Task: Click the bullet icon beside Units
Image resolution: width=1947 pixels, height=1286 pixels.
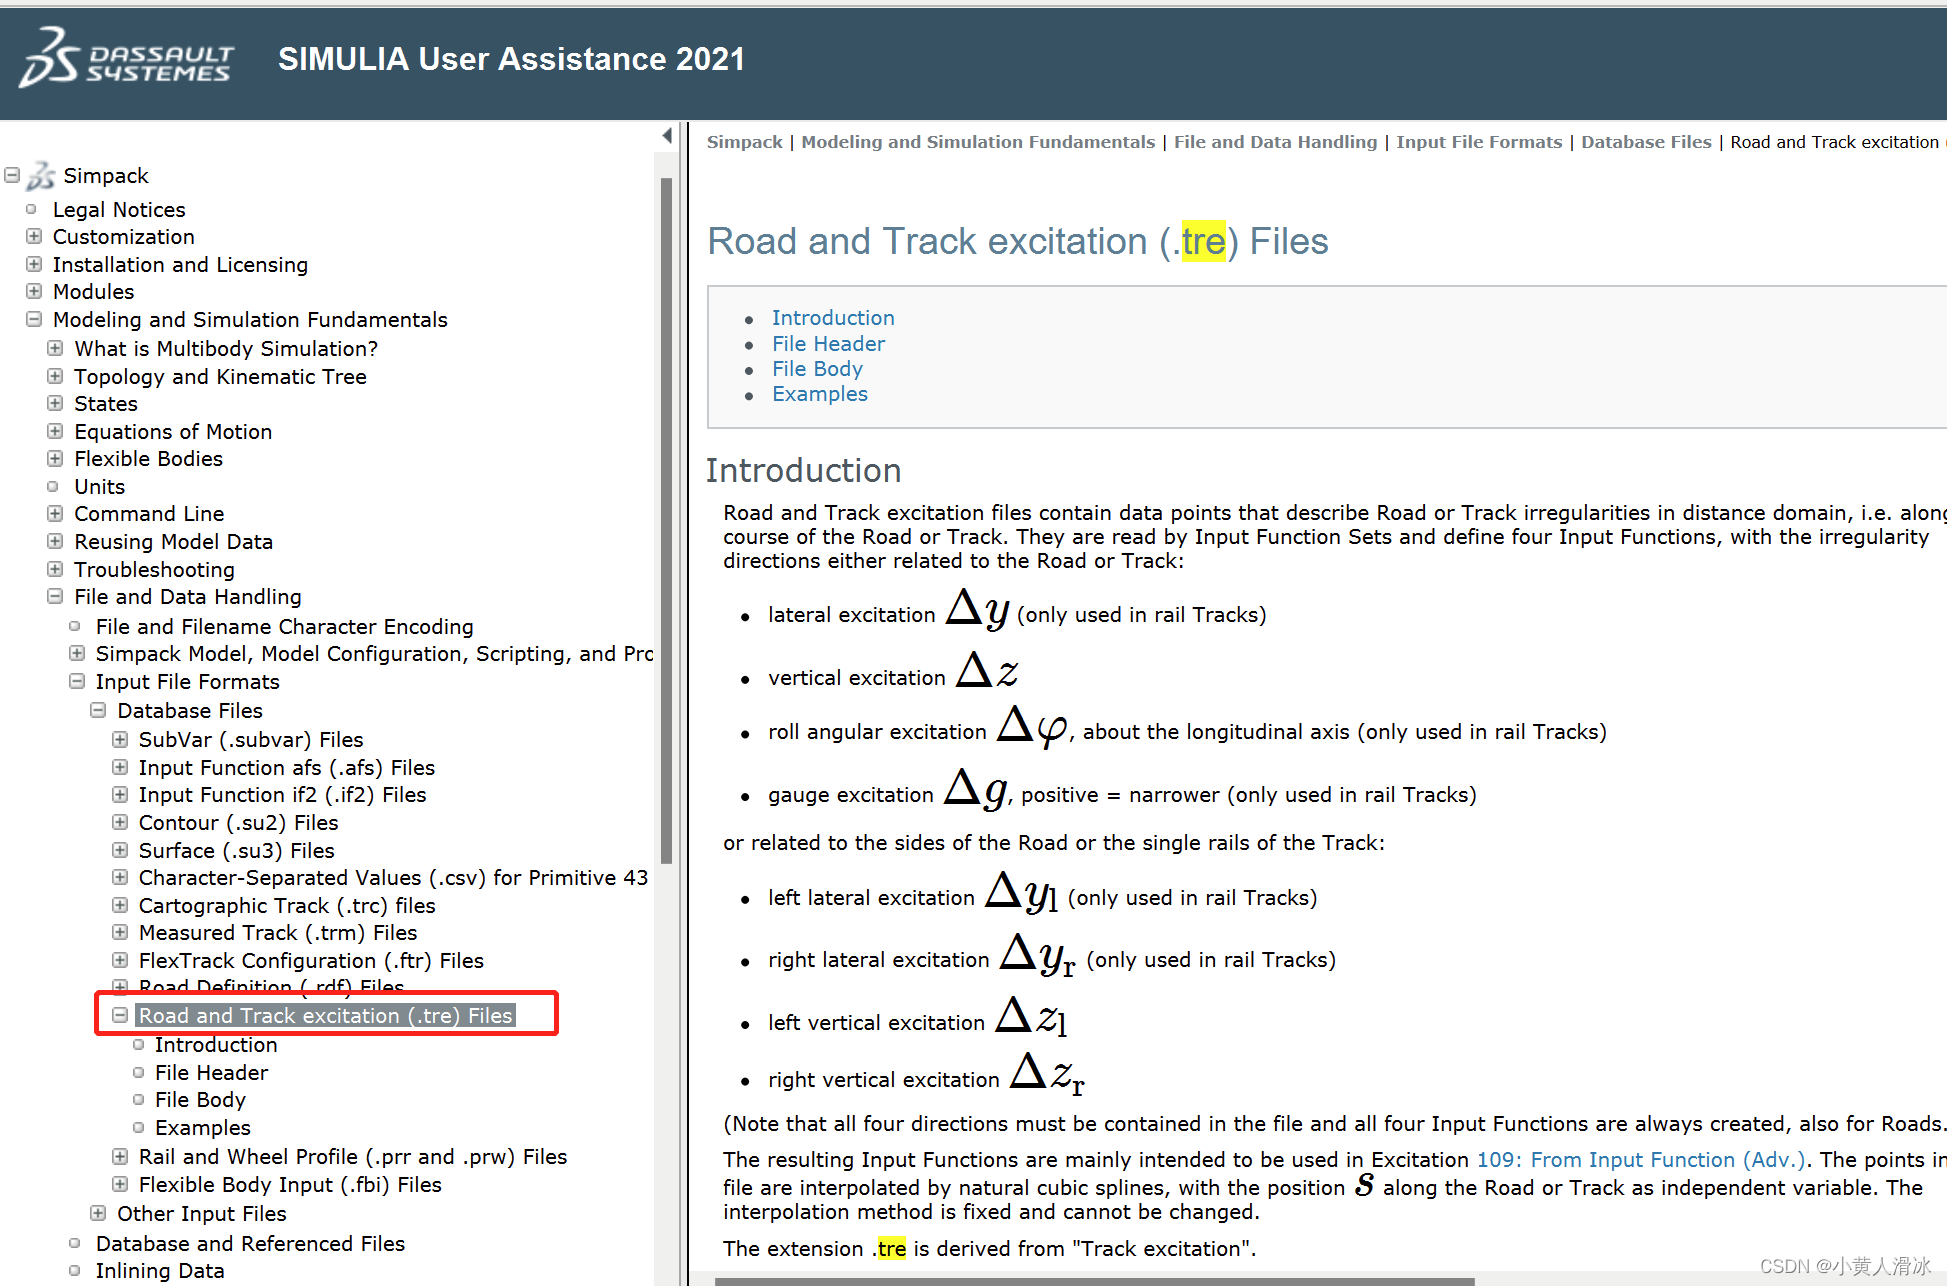Action: click(x=54, y=487)
